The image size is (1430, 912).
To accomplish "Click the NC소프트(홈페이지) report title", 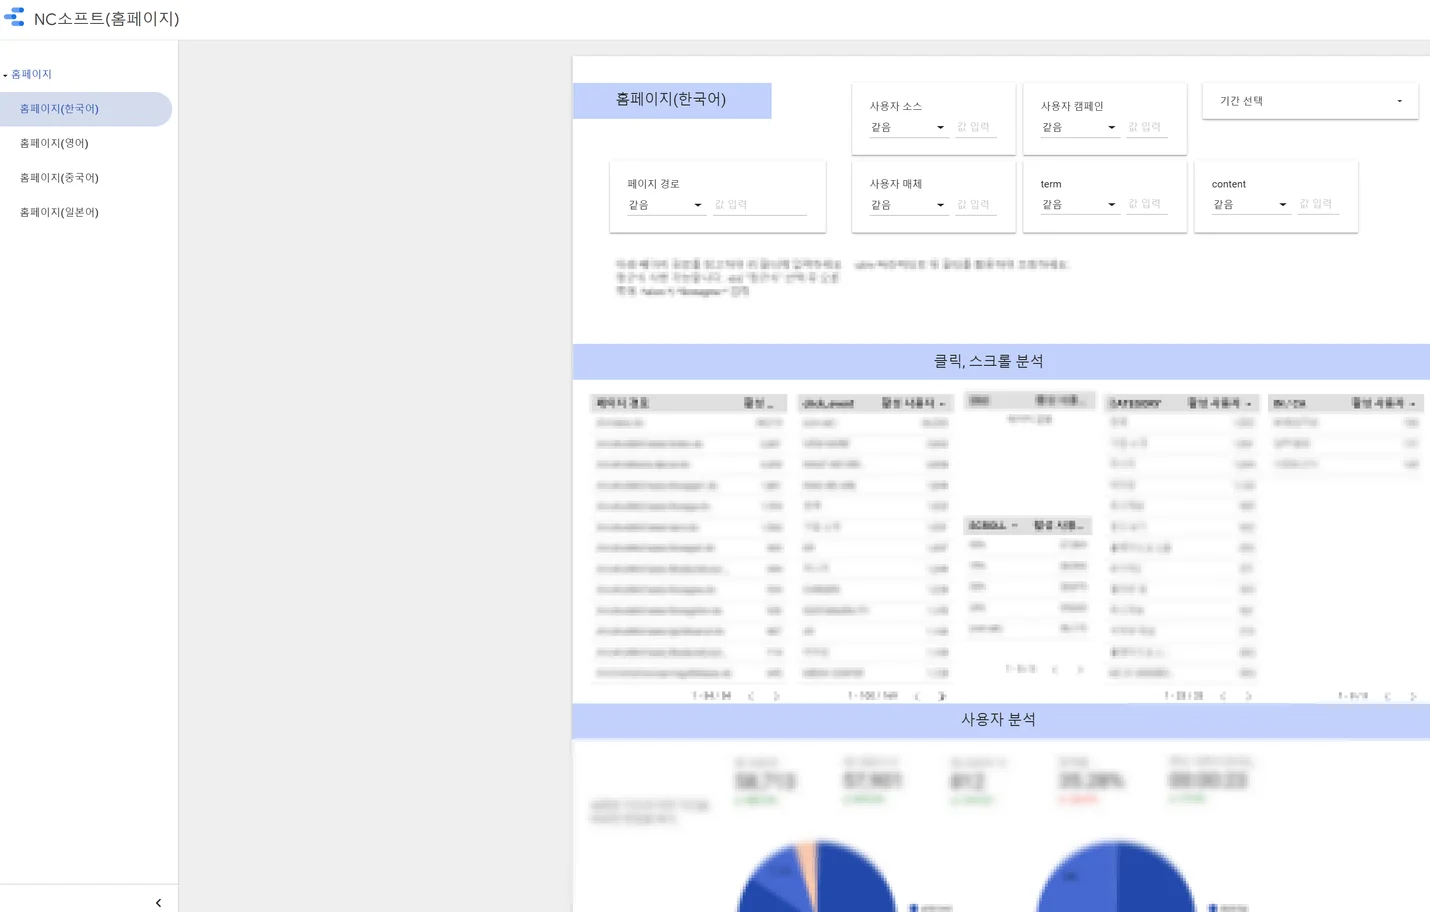I will [x=107, y=18].
